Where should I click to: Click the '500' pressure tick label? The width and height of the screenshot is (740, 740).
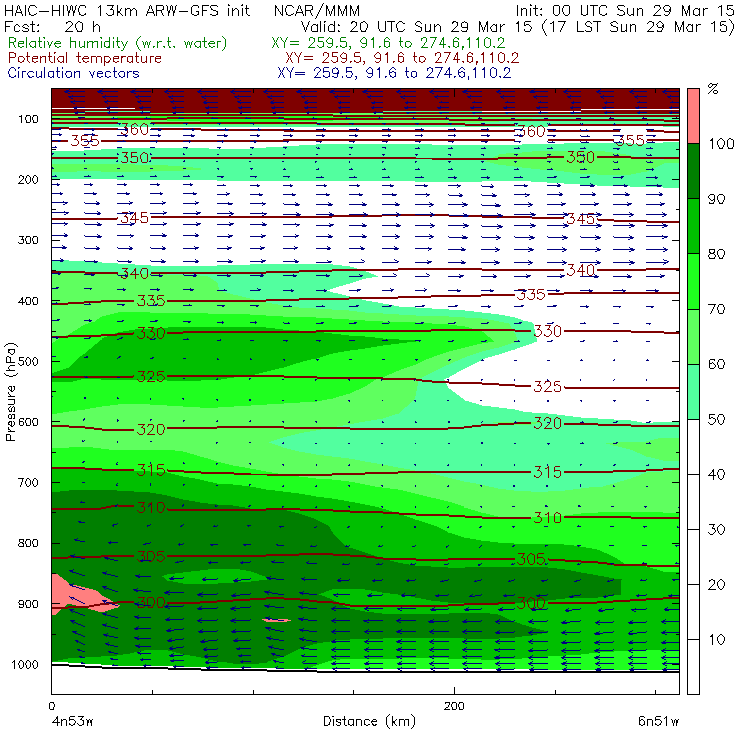coord(28,362)
